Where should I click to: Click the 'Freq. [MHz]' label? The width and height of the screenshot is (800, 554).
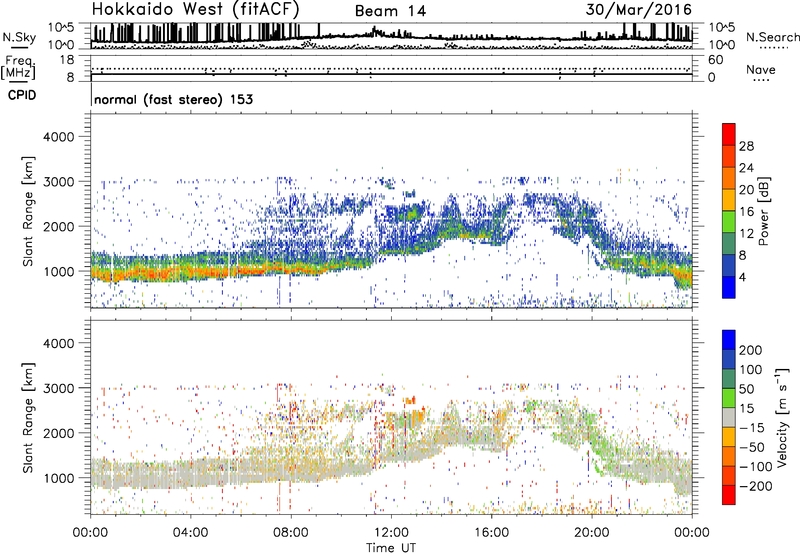point(18,67)
